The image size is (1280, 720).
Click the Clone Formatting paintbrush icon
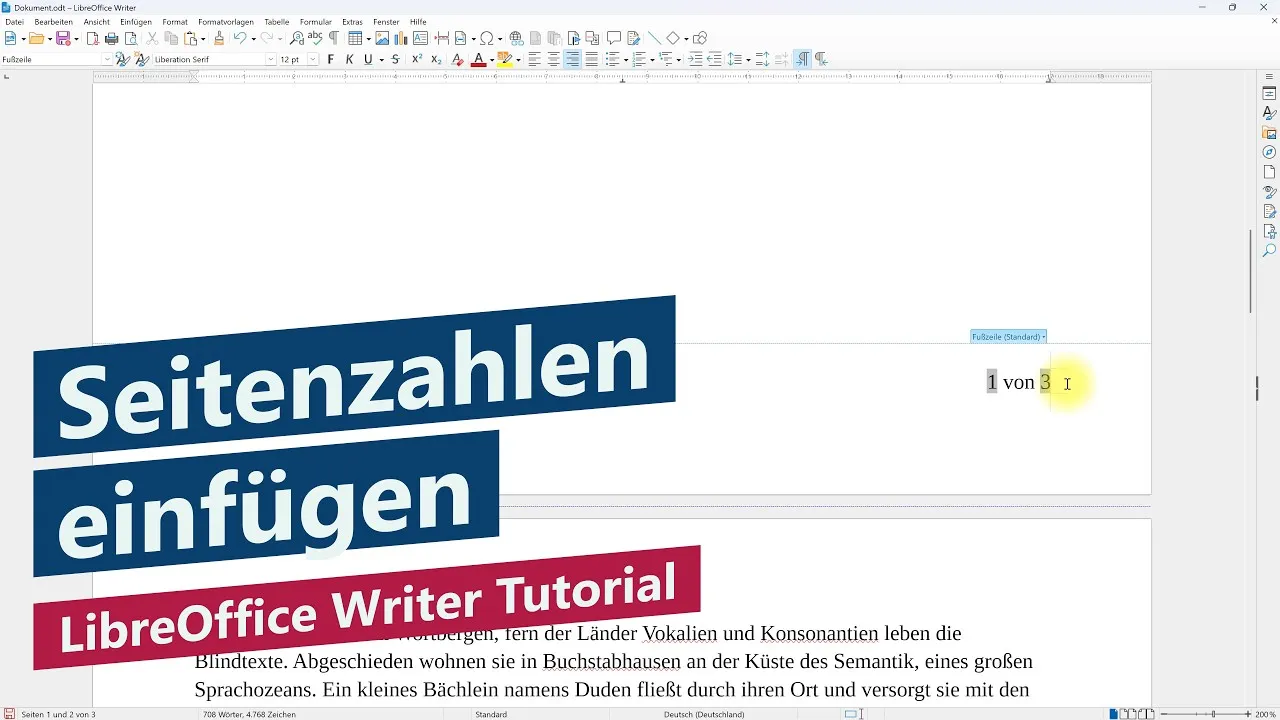pyautogui.click(x=218, y=39)
